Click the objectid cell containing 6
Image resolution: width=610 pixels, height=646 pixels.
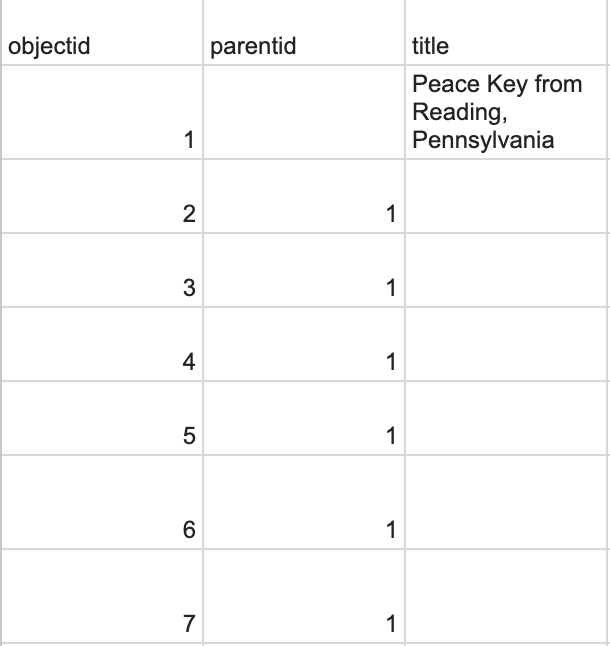tap(100, 502)
